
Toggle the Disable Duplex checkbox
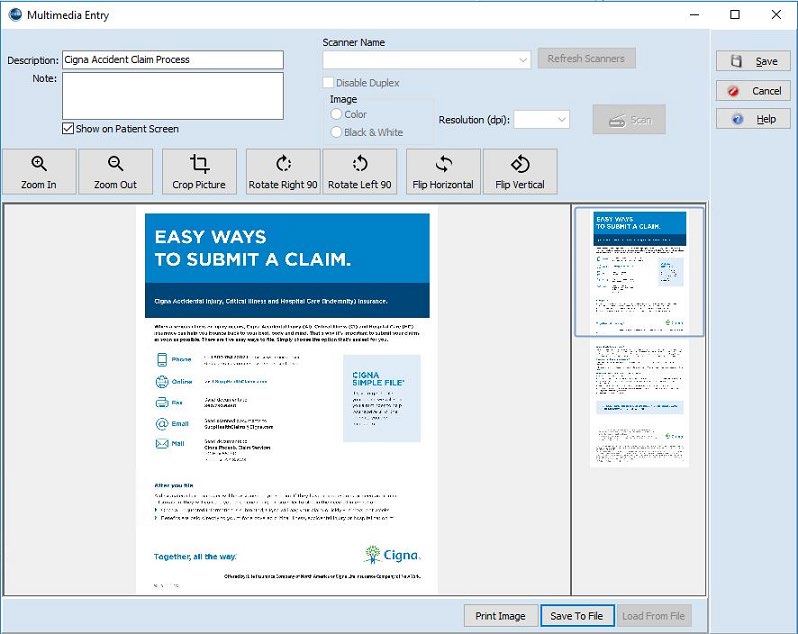[x=329, y=83]
